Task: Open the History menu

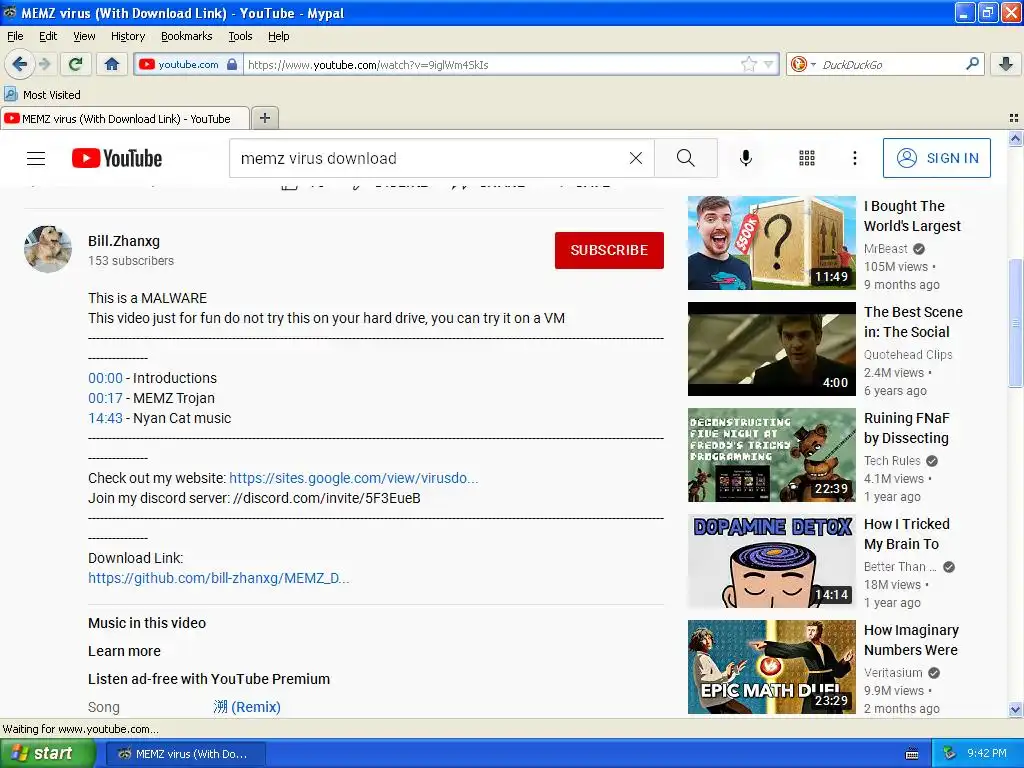Action: point(128,36)
